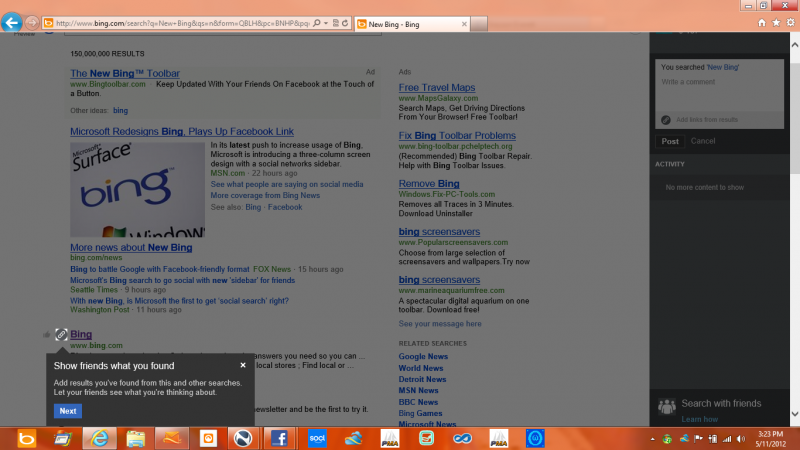
Task: Refresh the page with the reload icon
Action: click(345, 23)
